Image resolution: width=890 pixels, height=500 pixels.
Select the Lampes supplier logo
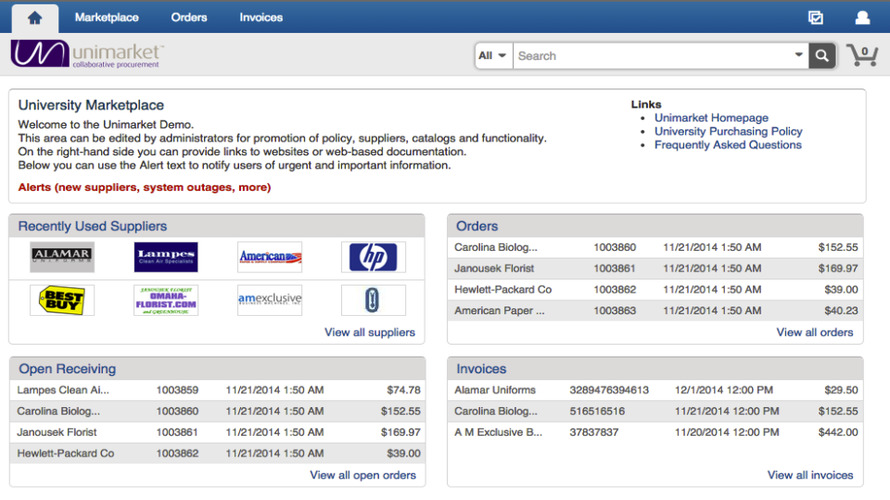pyautogui.click(x=166, y=257)
